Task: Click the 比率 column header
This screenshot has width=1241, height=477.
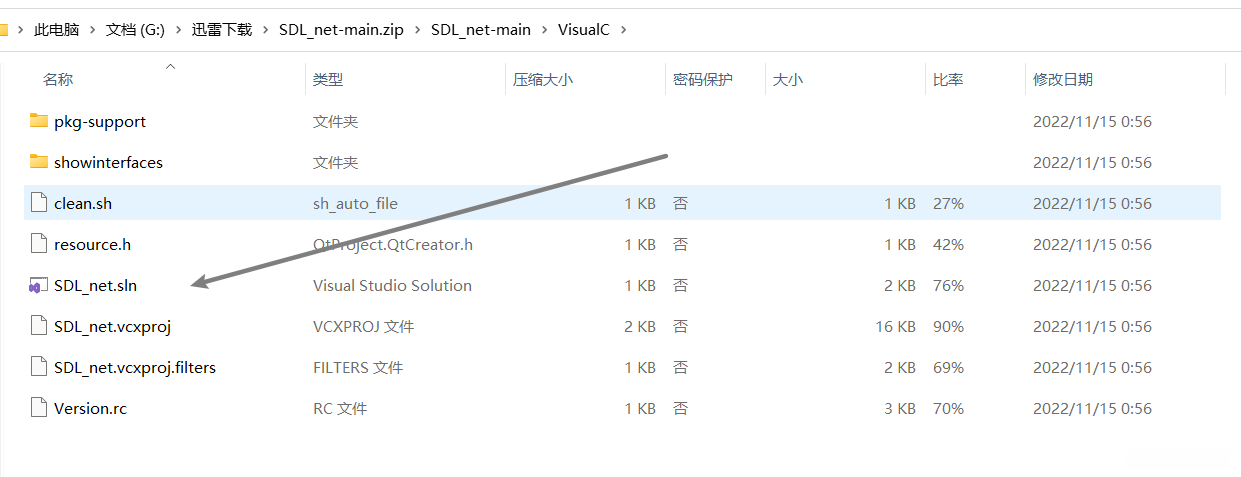Action: tap(948, 79)
